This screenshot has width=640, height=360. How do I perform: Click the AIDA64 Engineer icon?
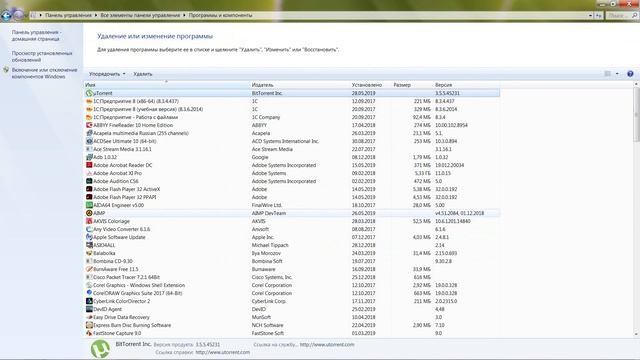pyautogui.click(x=89, y=205)
